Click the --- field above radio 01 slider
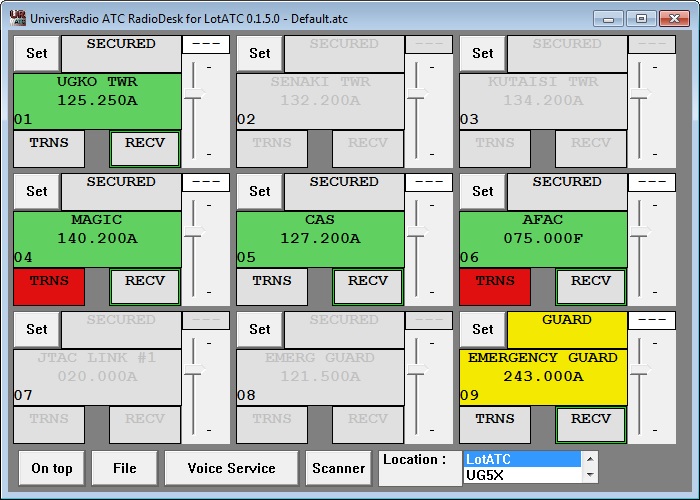This screenshot has height=500, width=700. point(206,45)
